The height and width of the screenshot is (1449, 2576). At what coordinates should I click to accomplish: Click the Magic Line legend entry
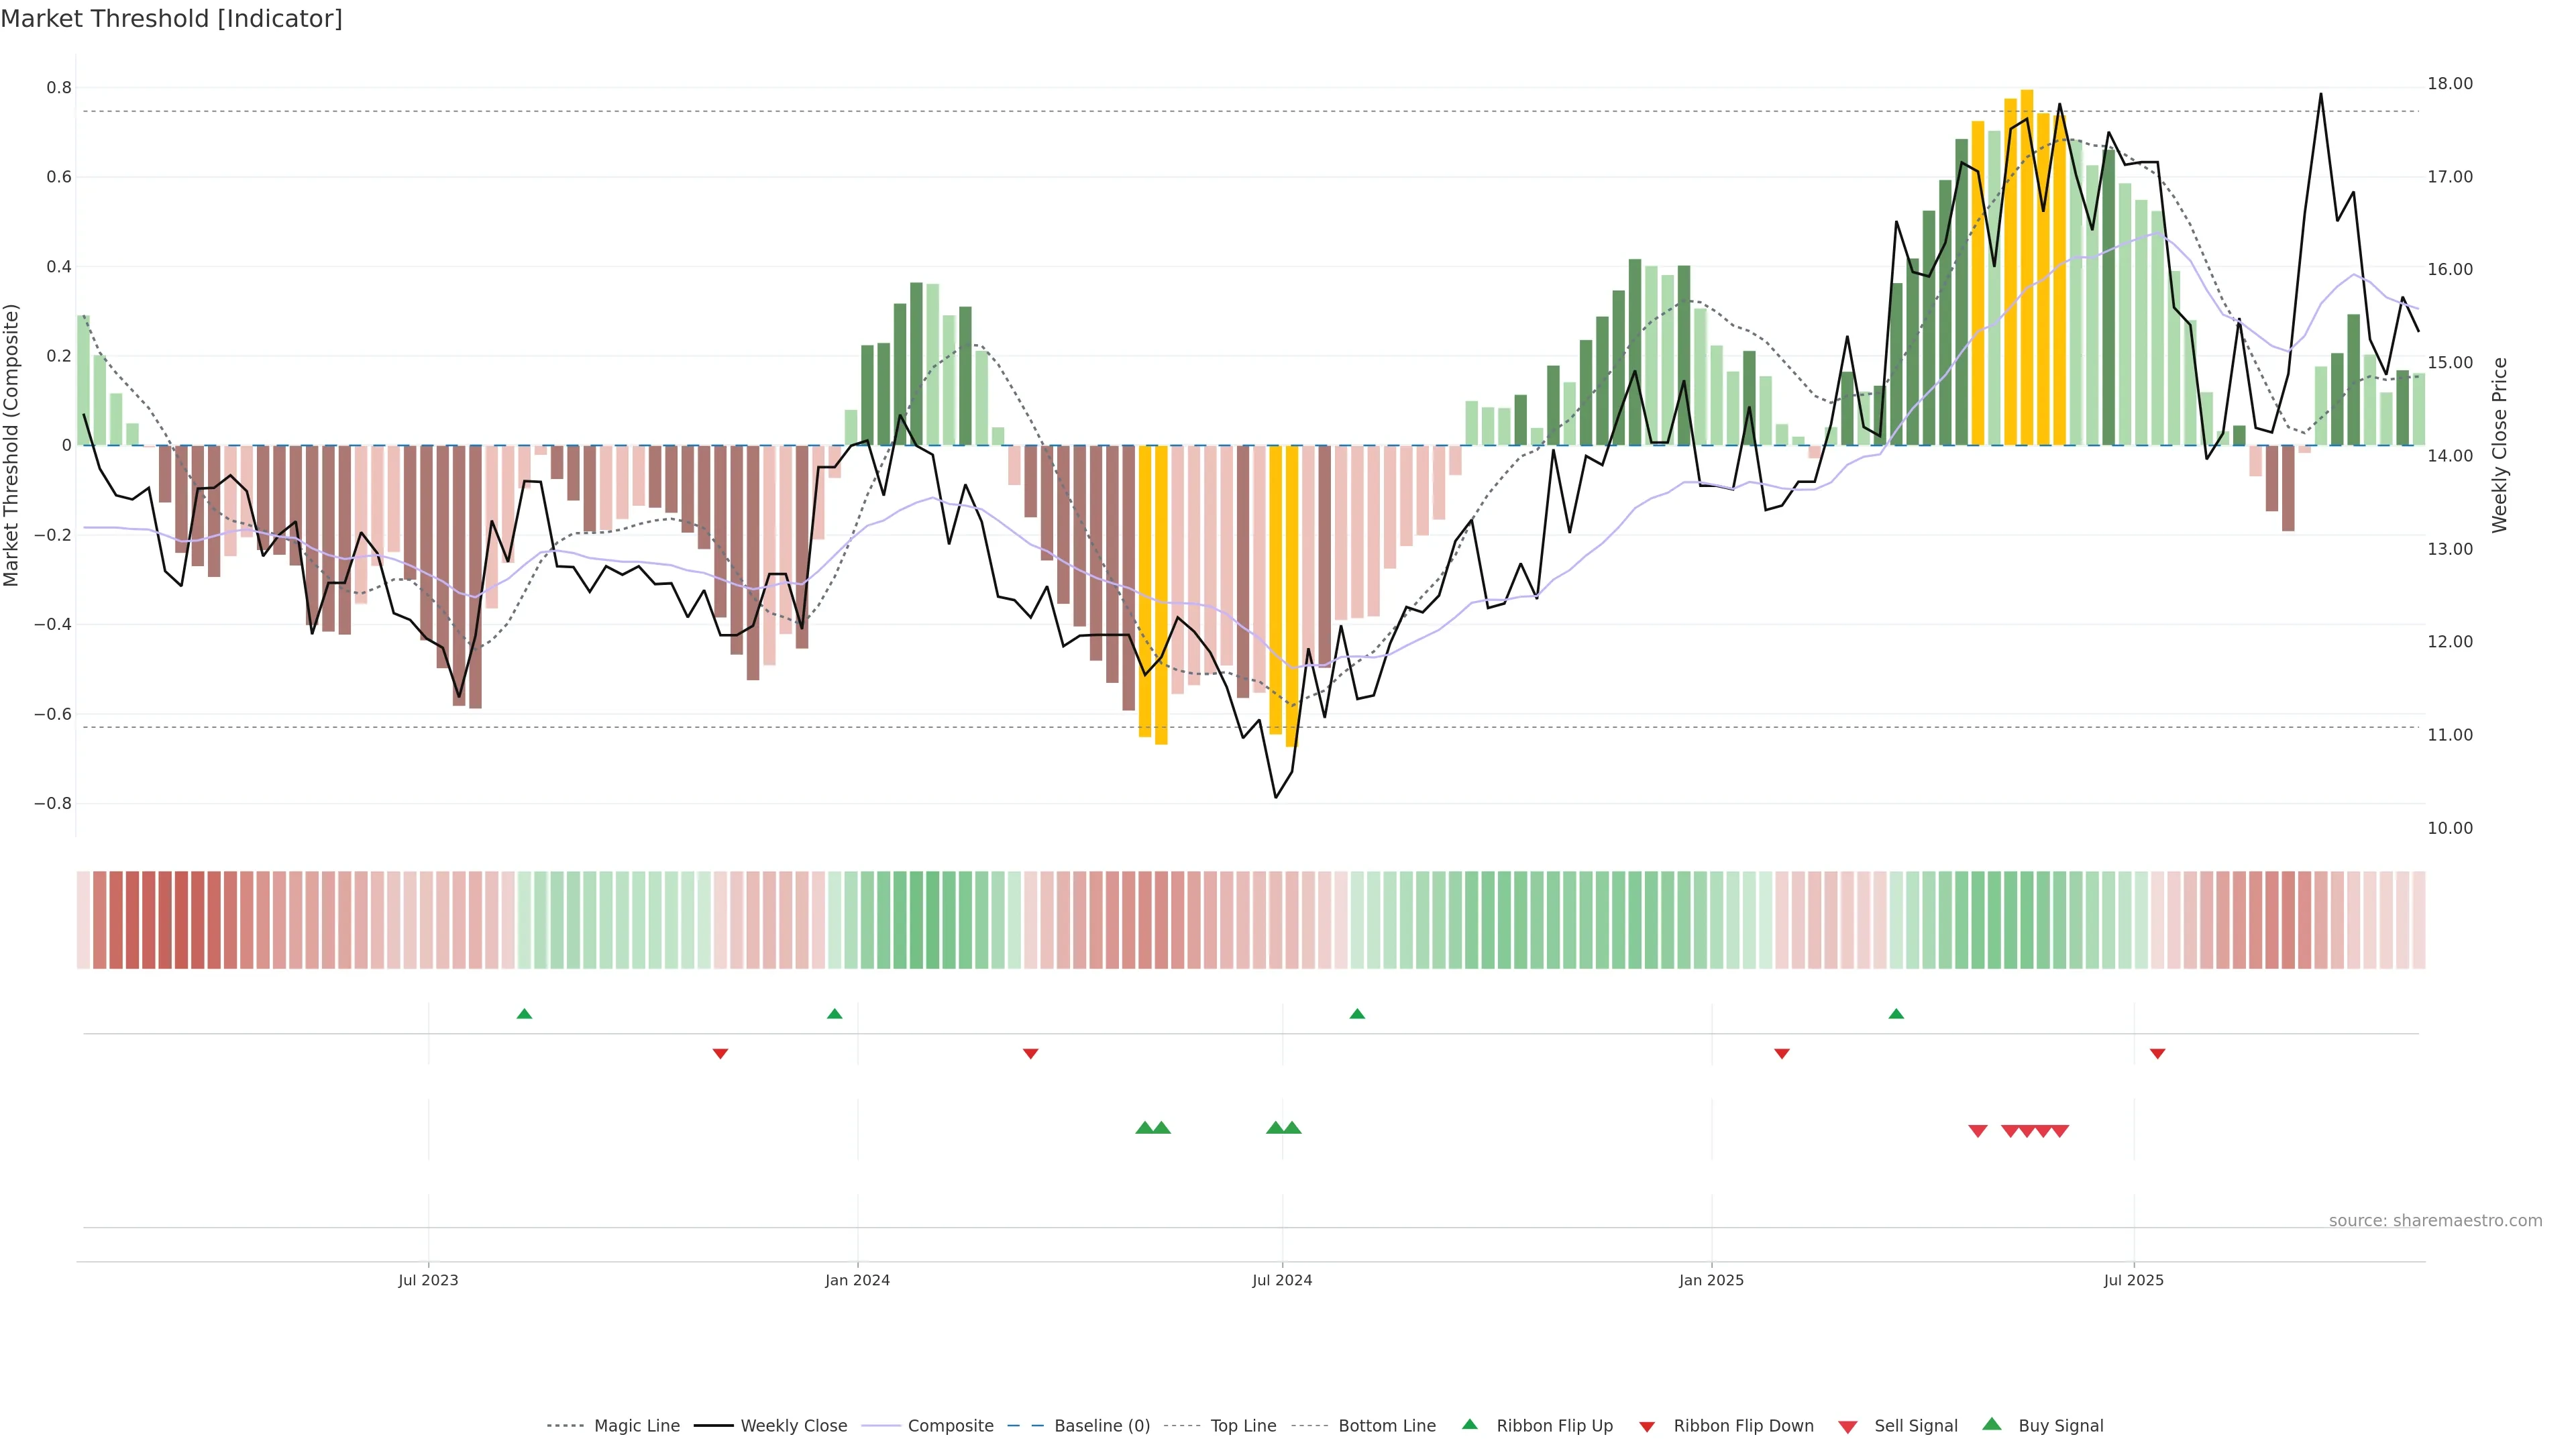(x=636, y=1426)
